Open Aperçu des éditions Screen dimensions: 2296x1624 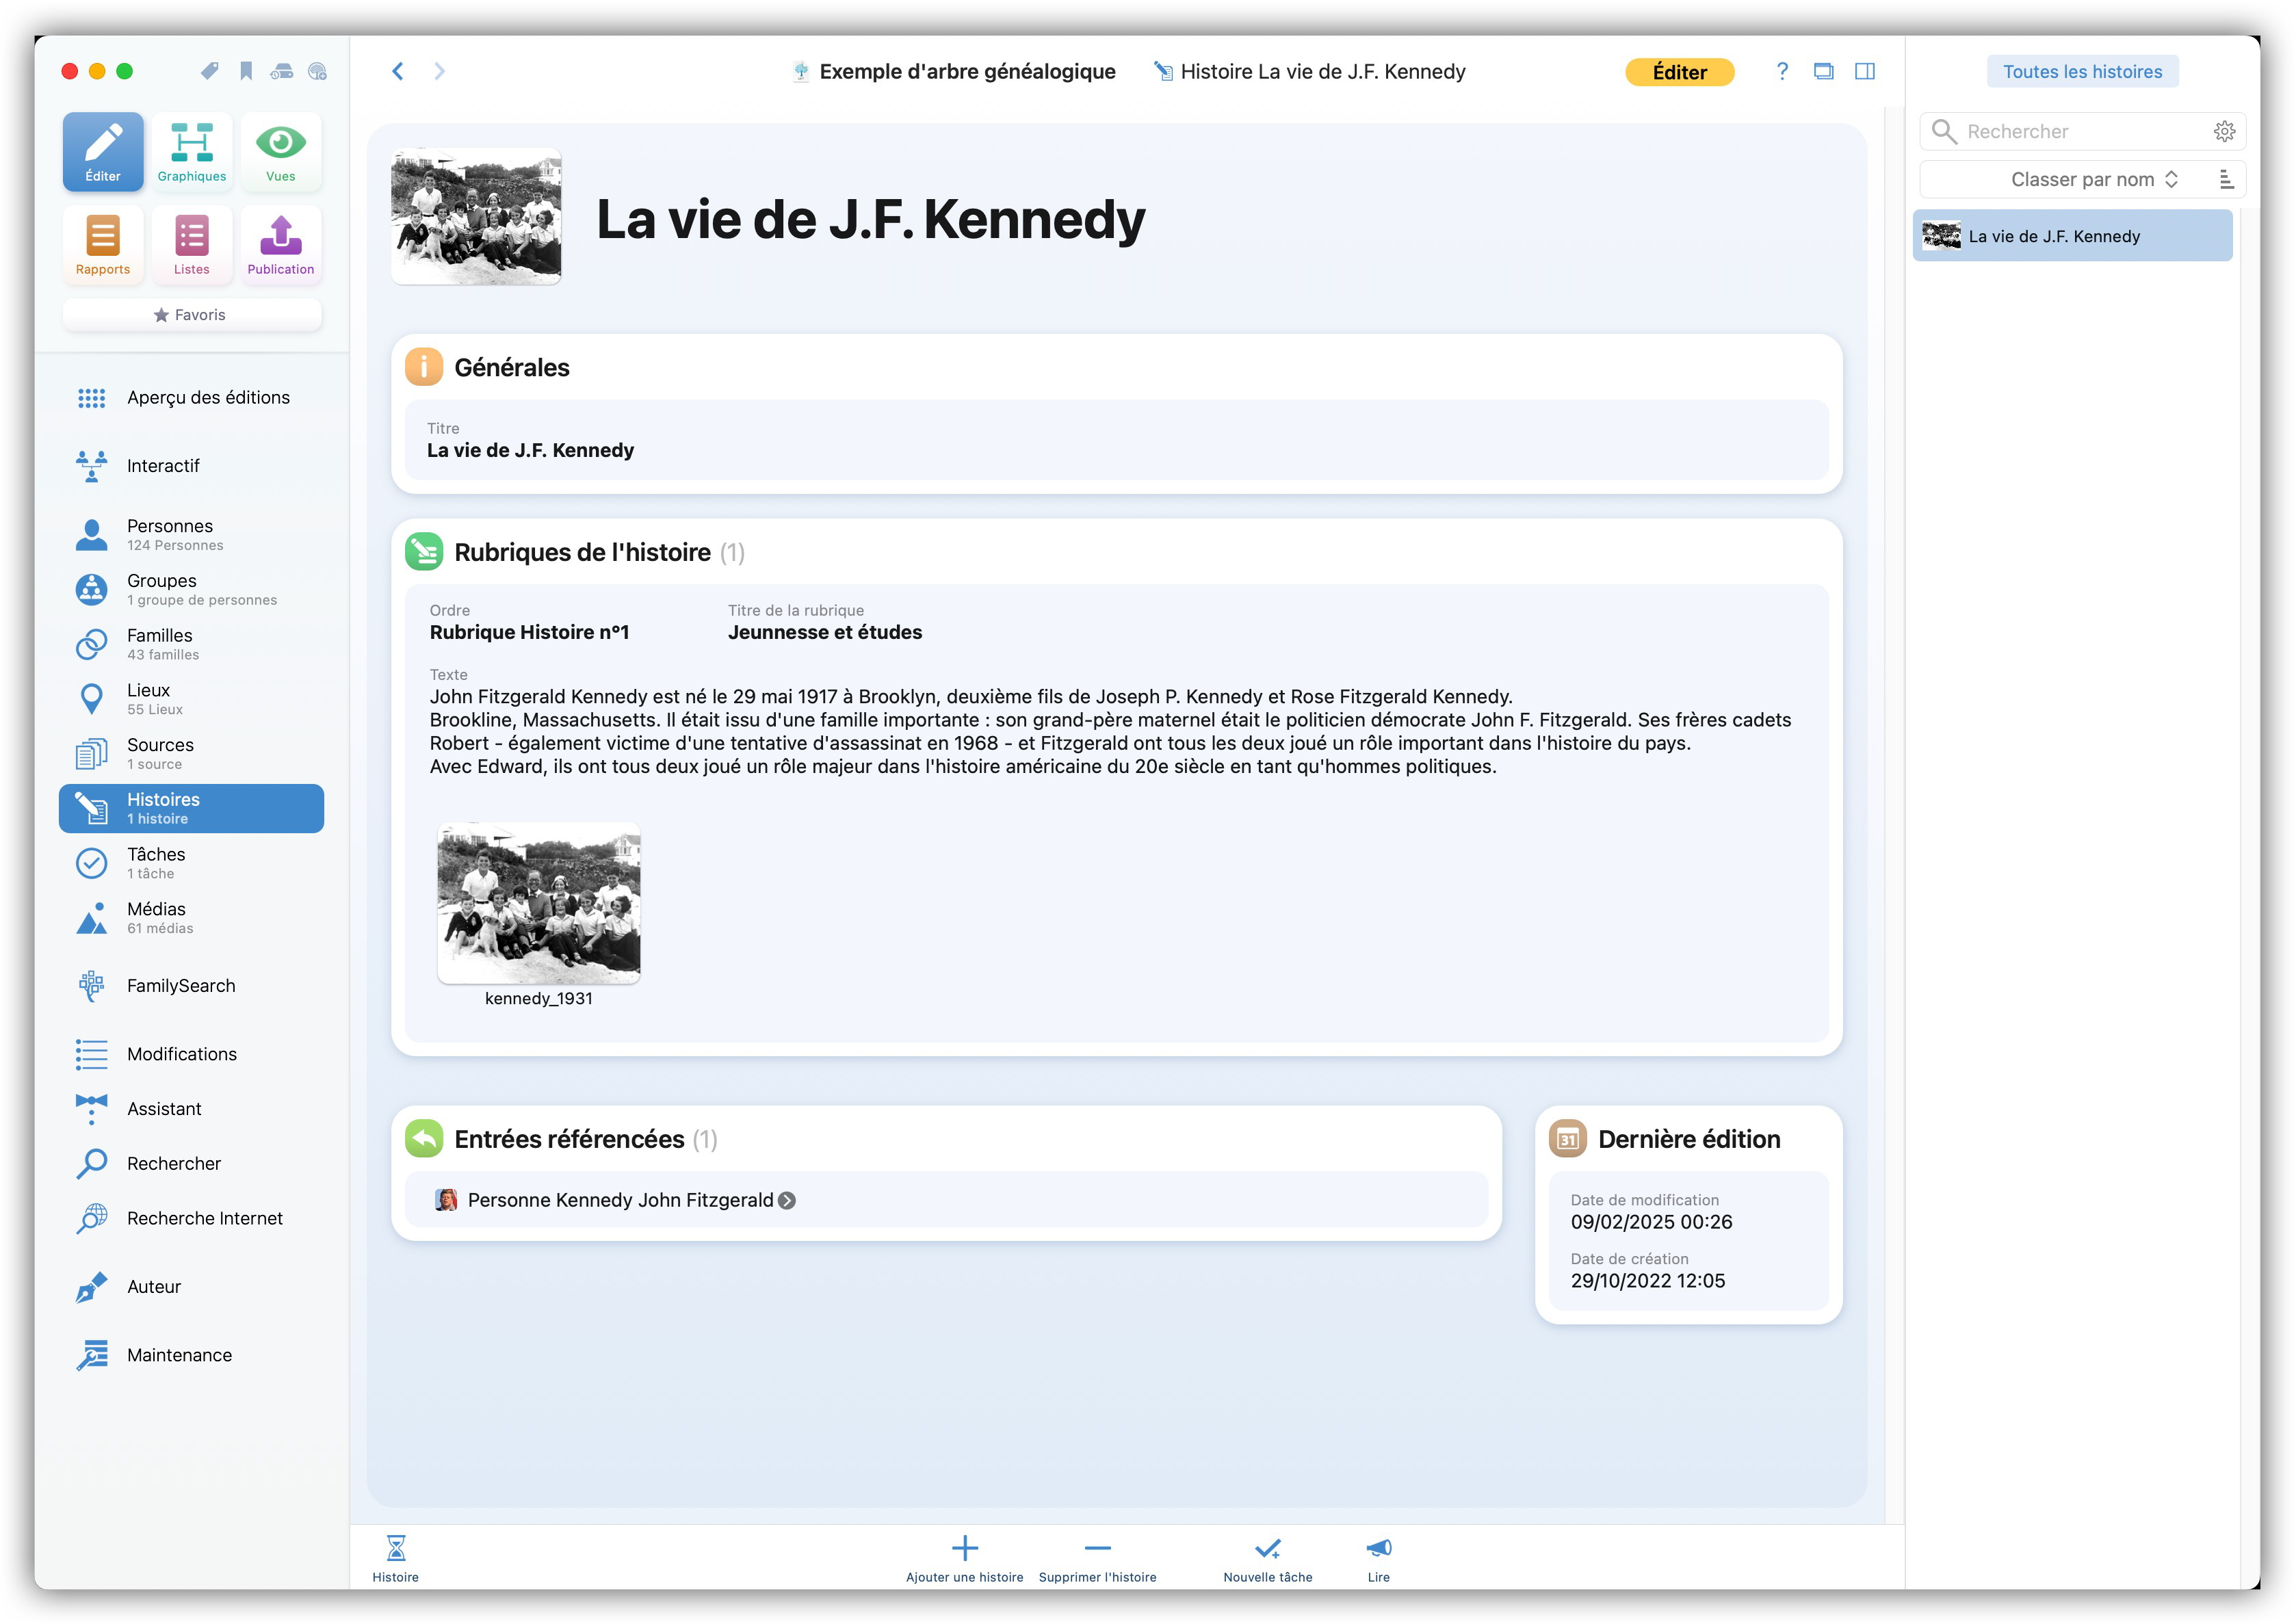tap(192, 398)
